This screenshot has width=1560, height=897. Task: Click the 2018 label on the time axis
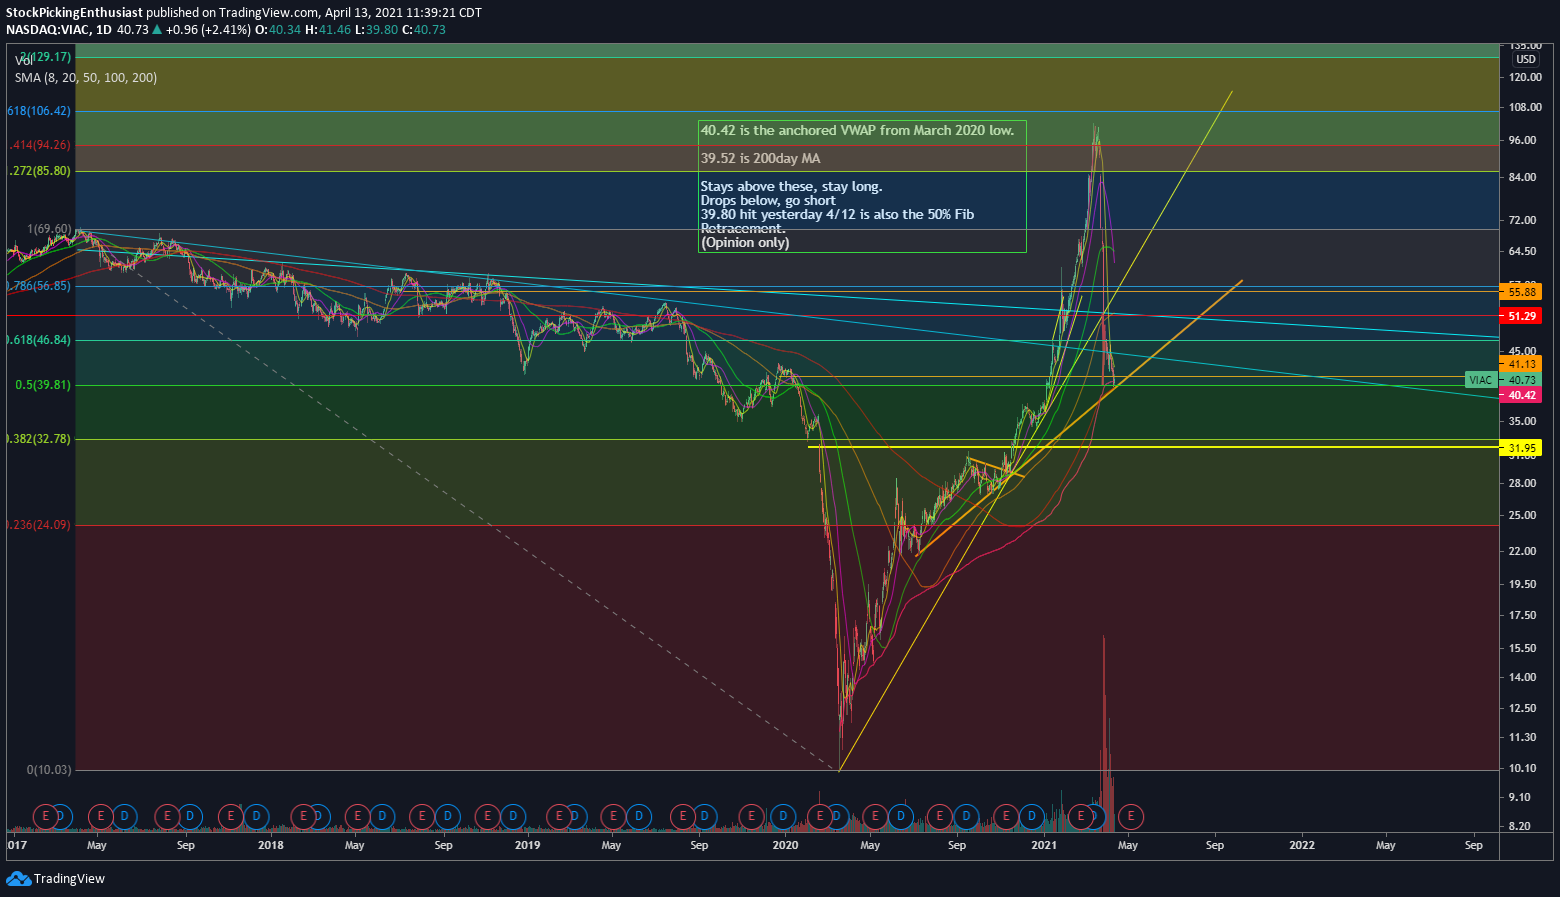click(x=270, y=845)
